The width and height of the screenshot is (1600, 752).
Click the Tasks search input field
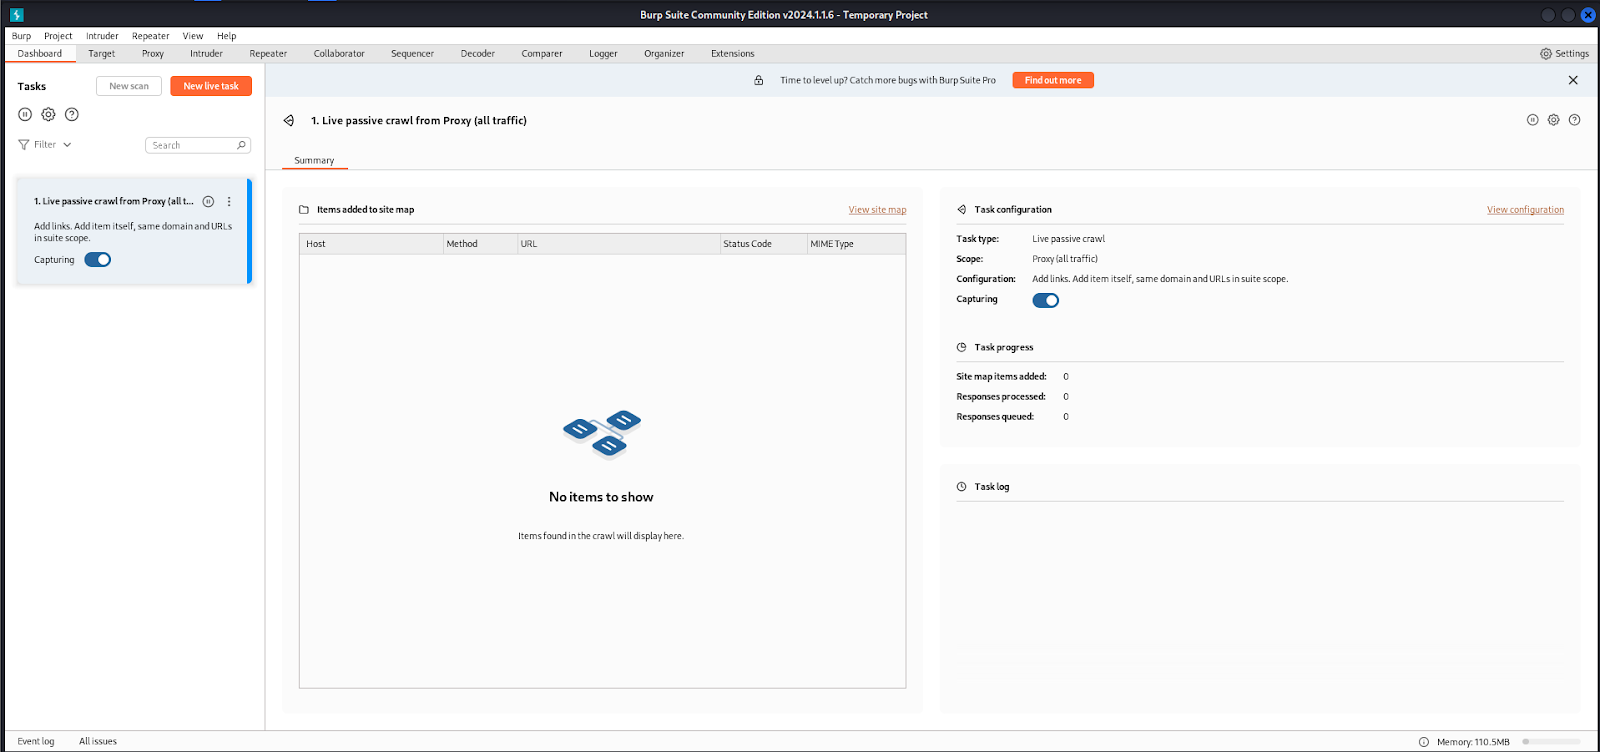pyautogui.click(x=198, y=145)
